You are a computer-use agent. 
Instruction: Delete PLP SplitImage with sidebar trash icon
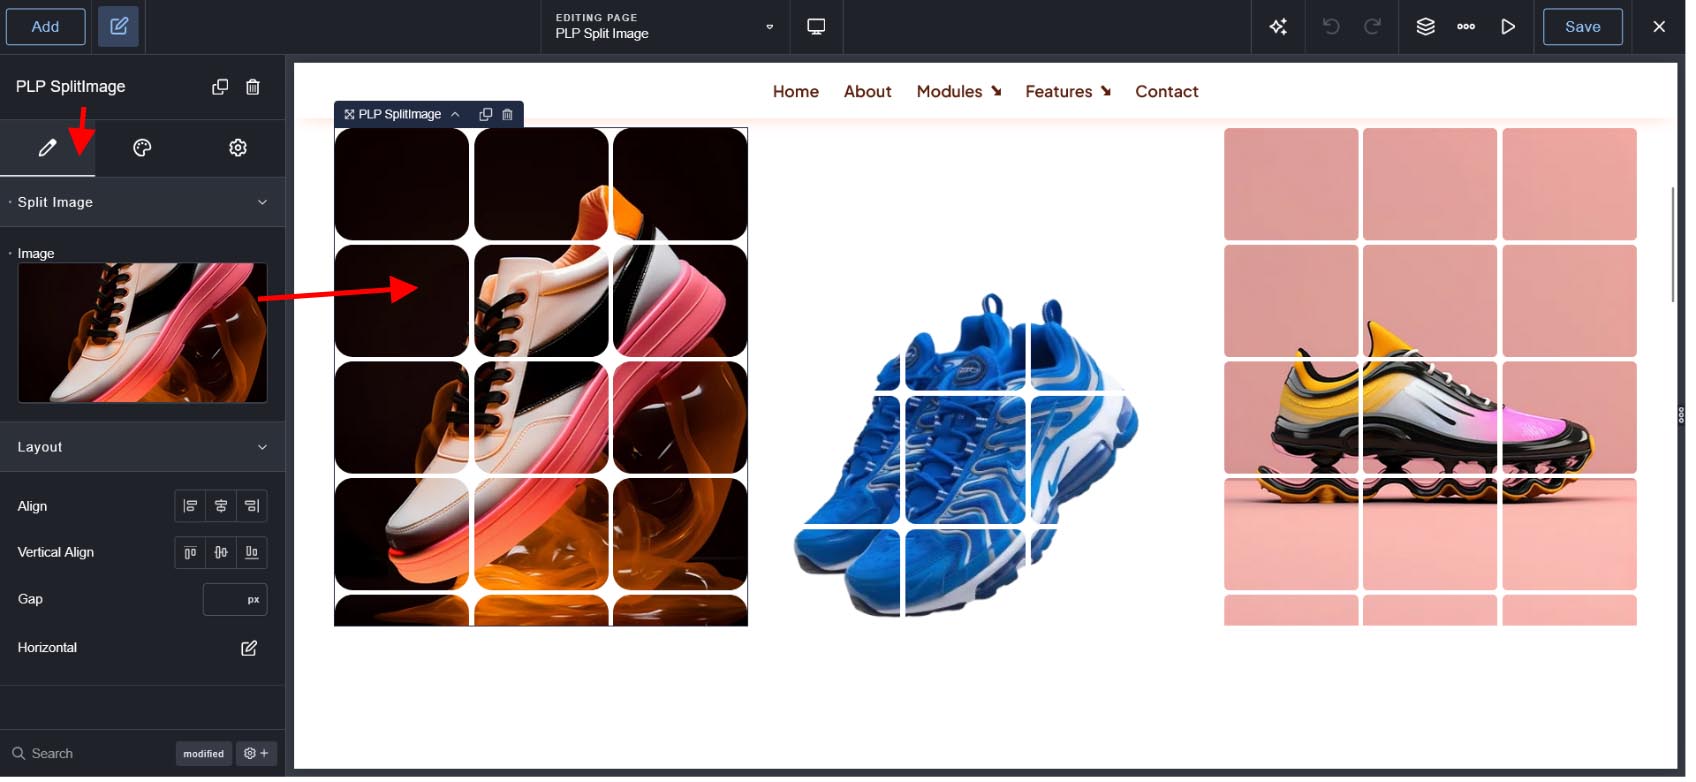click(254, 87)
